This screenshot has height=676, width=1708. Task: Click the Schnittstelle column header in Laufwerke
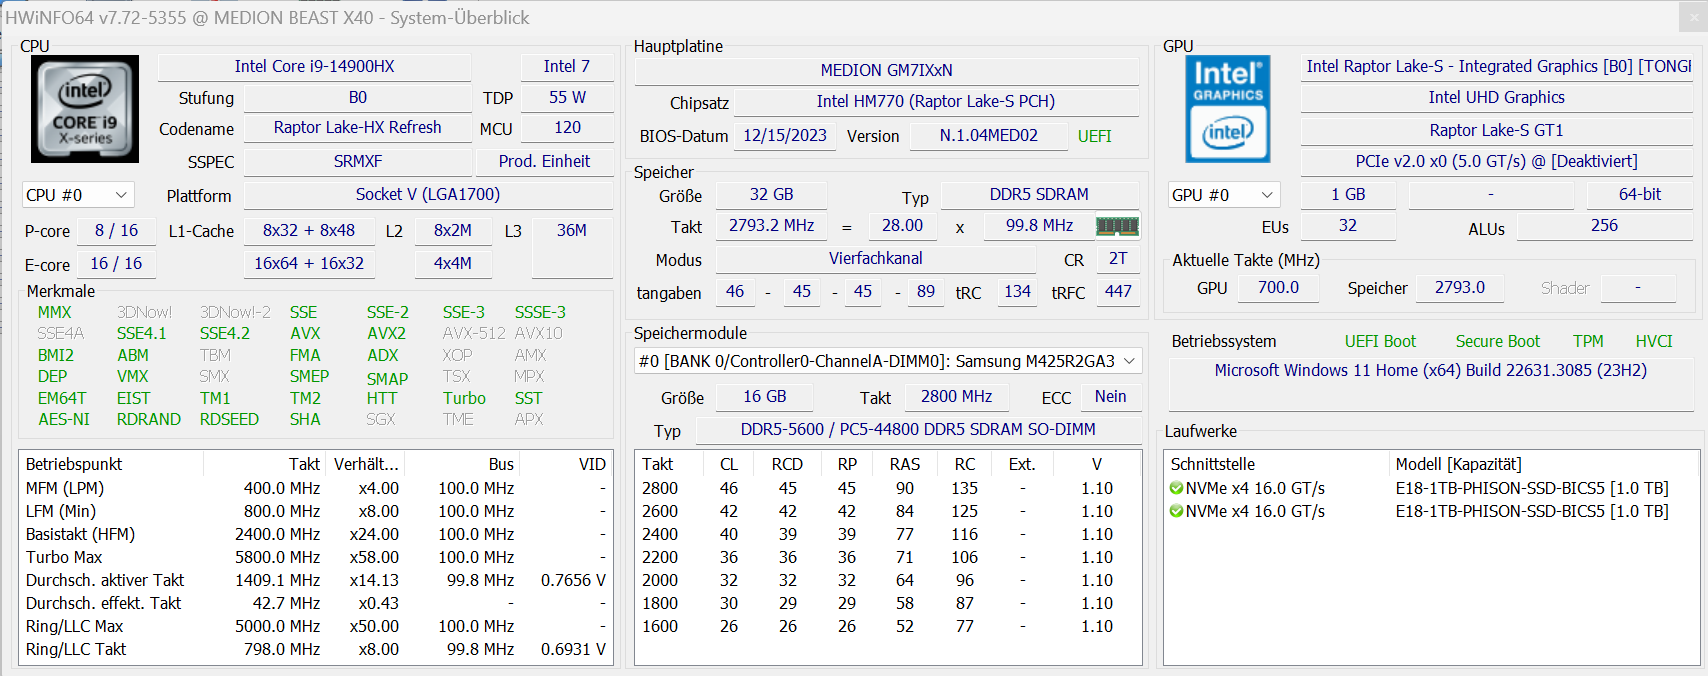pos(1277,464)
